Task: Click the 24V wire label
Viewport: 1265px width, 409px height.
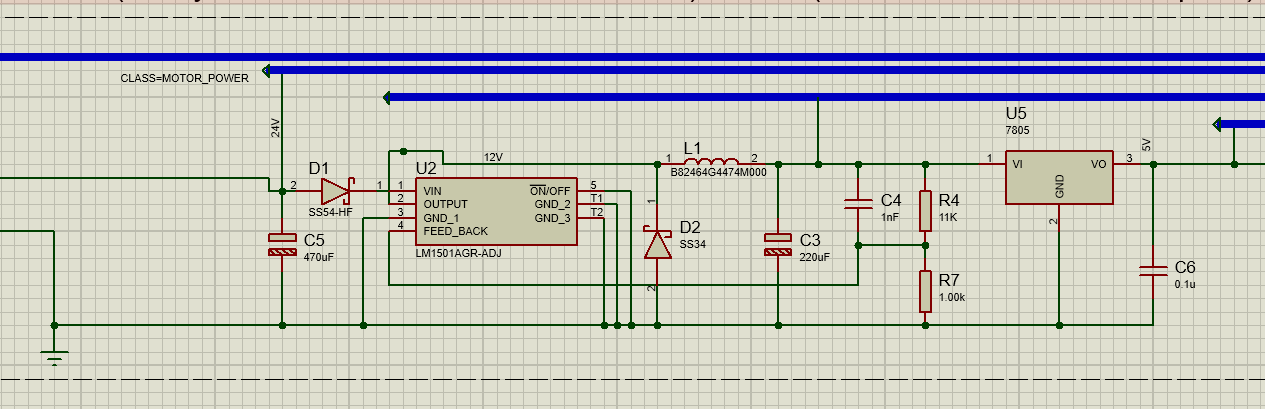Action: point(275,128)
